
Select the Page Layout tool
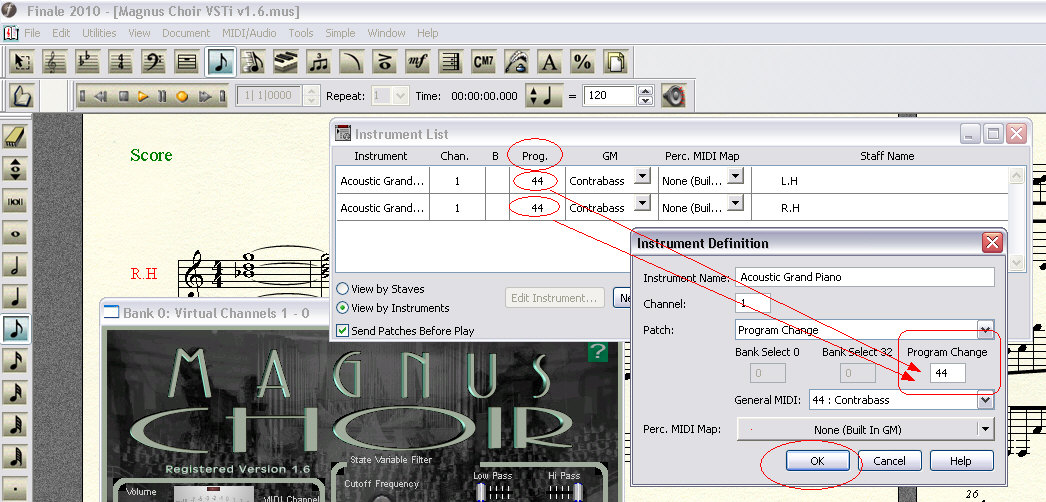(x=615, y=62)
